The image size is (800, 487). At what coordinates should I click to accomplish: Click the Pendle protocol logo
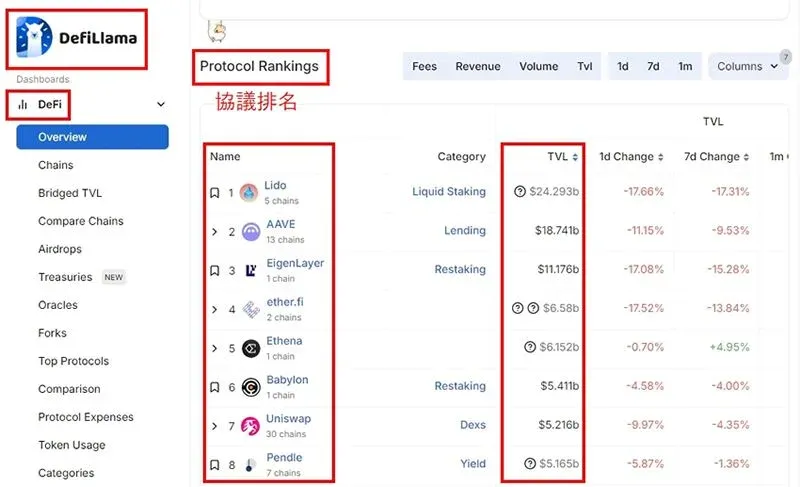coord(249,465)
